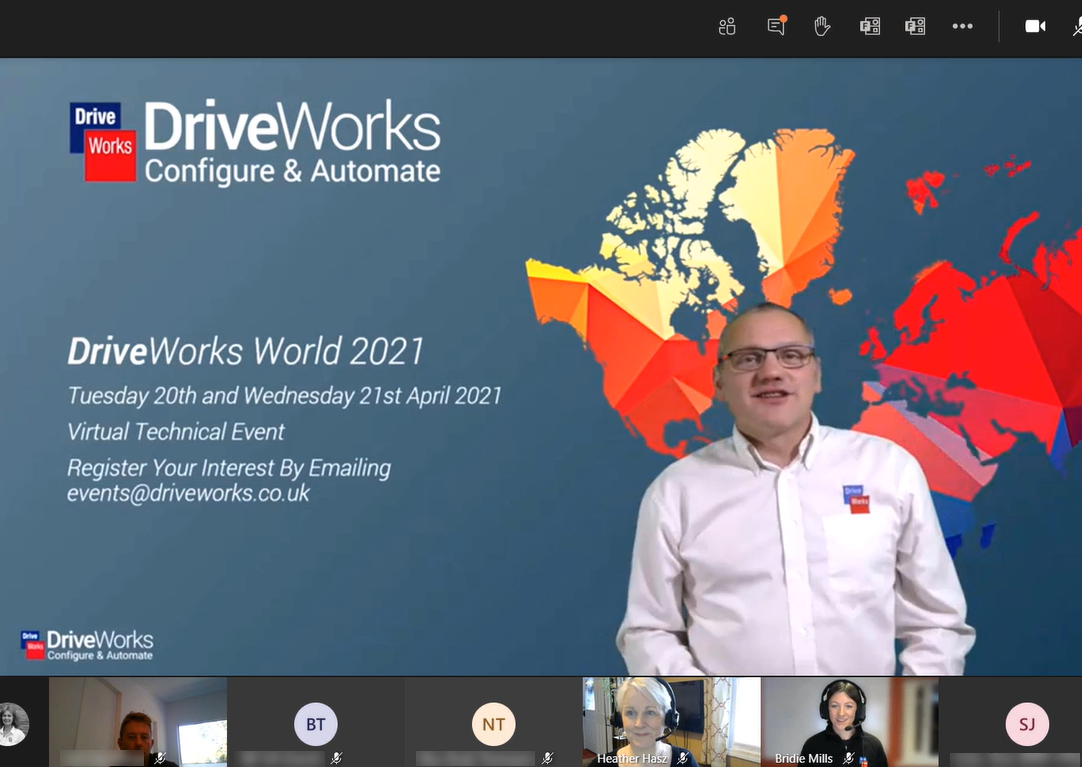Open the More actions ellipsis menu
The height and width of the screenshot is (767, 1082).
[963, 26]
